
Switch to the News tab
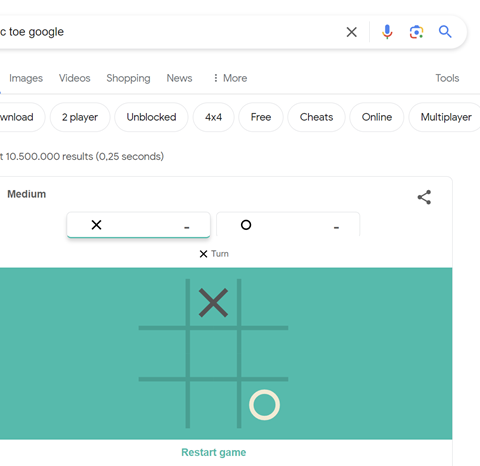[179, 78]
